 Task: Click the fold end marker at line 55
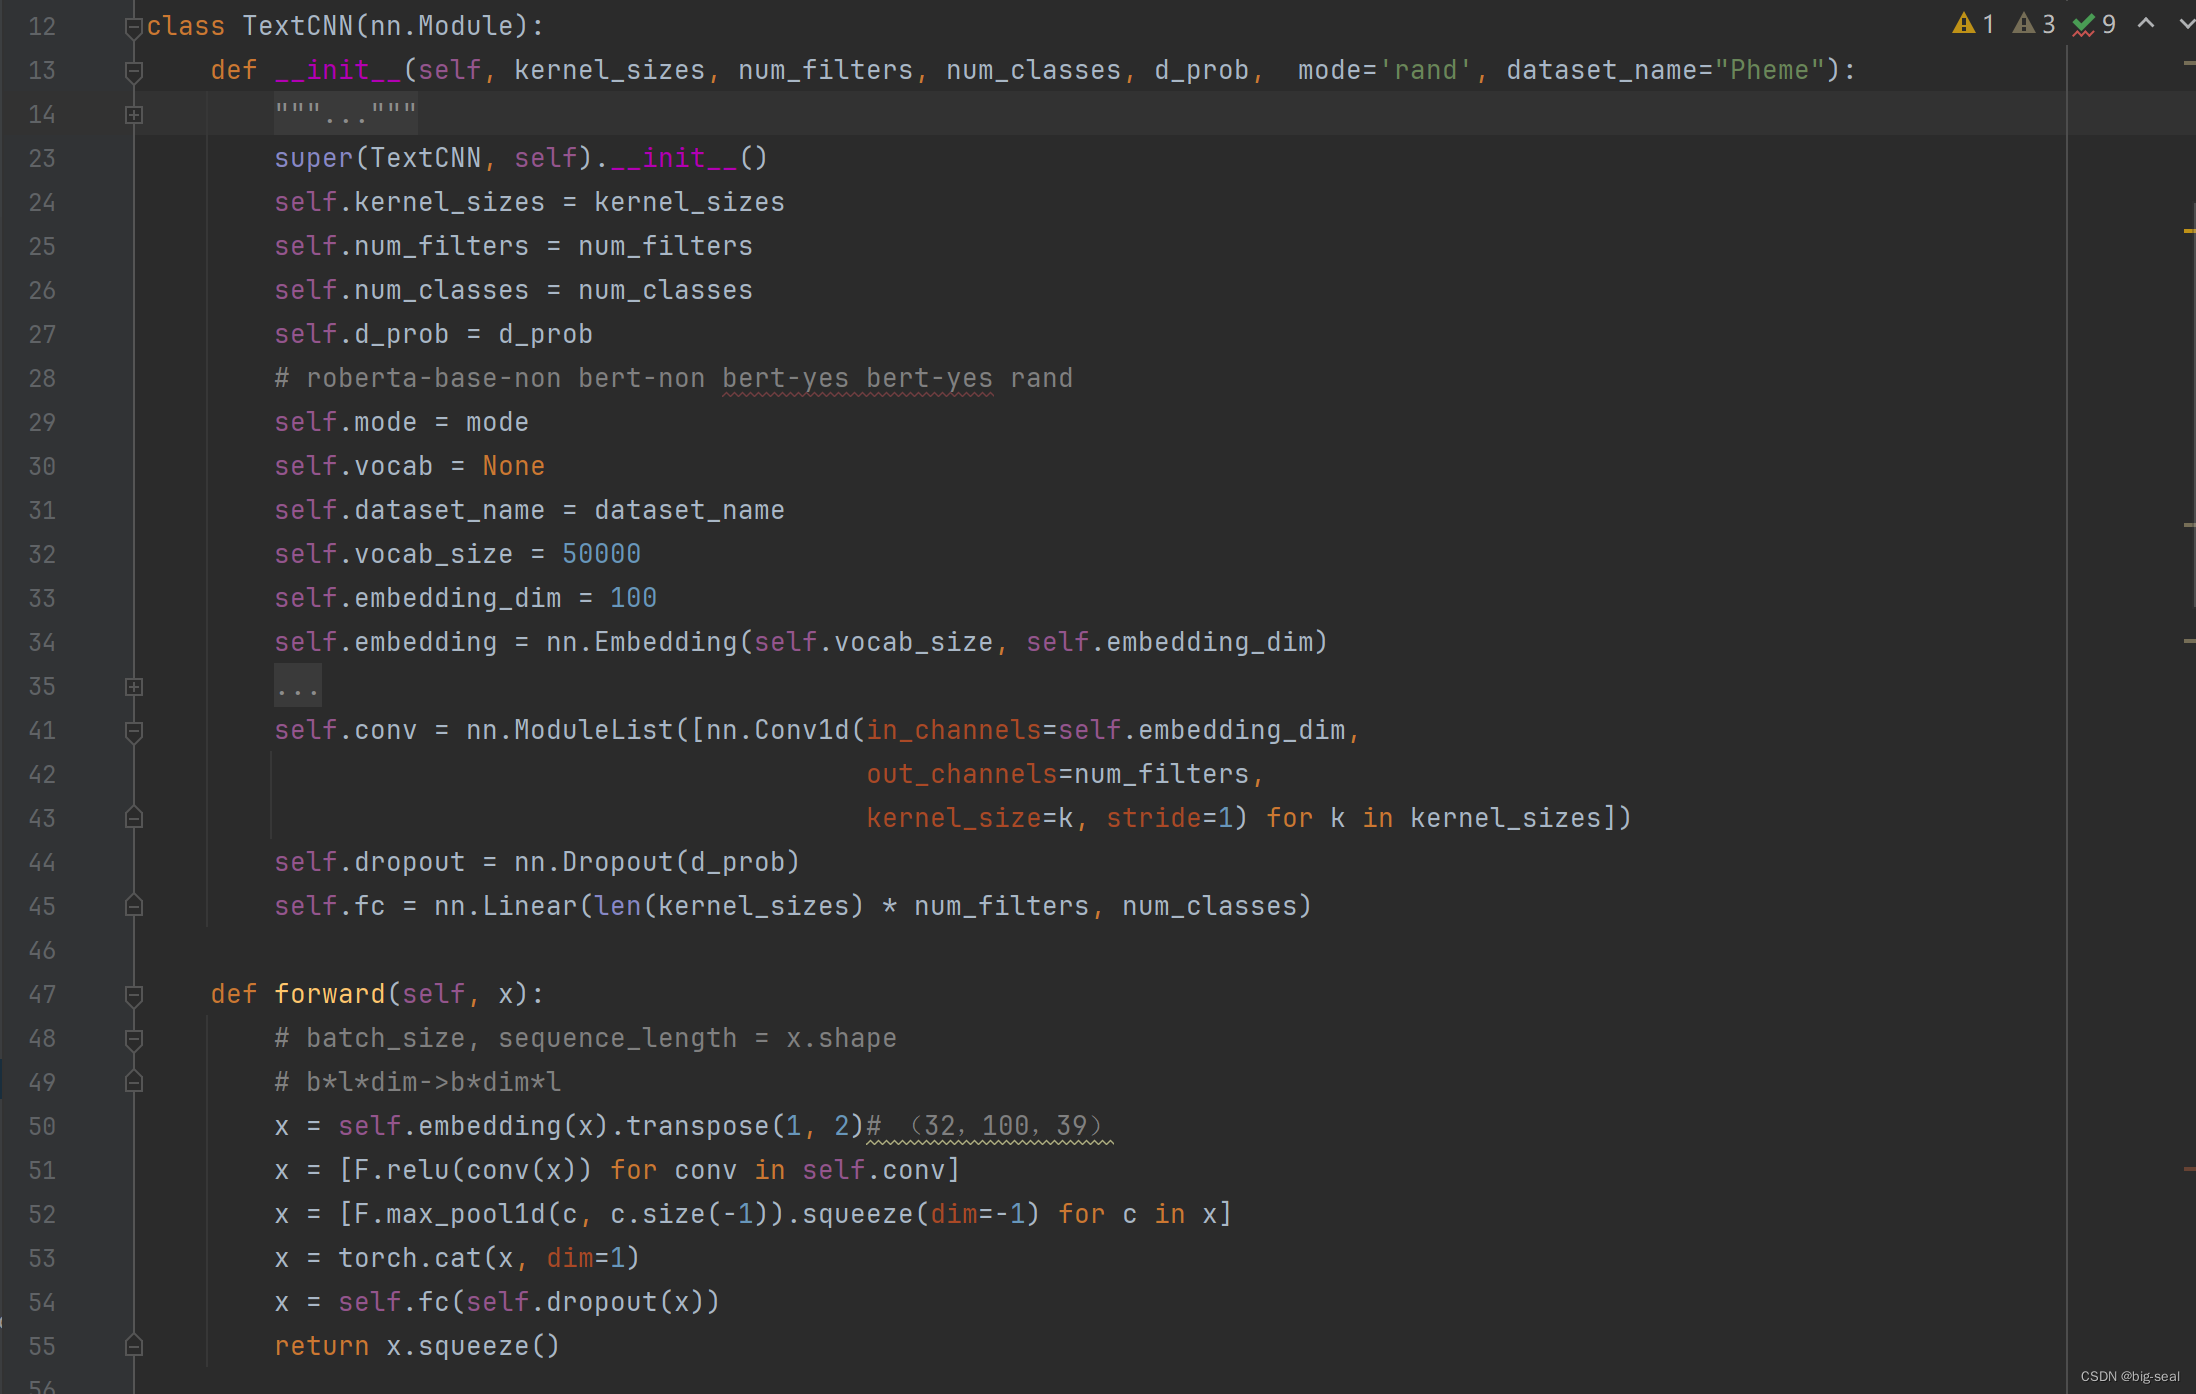click(x=133, y=1346)
